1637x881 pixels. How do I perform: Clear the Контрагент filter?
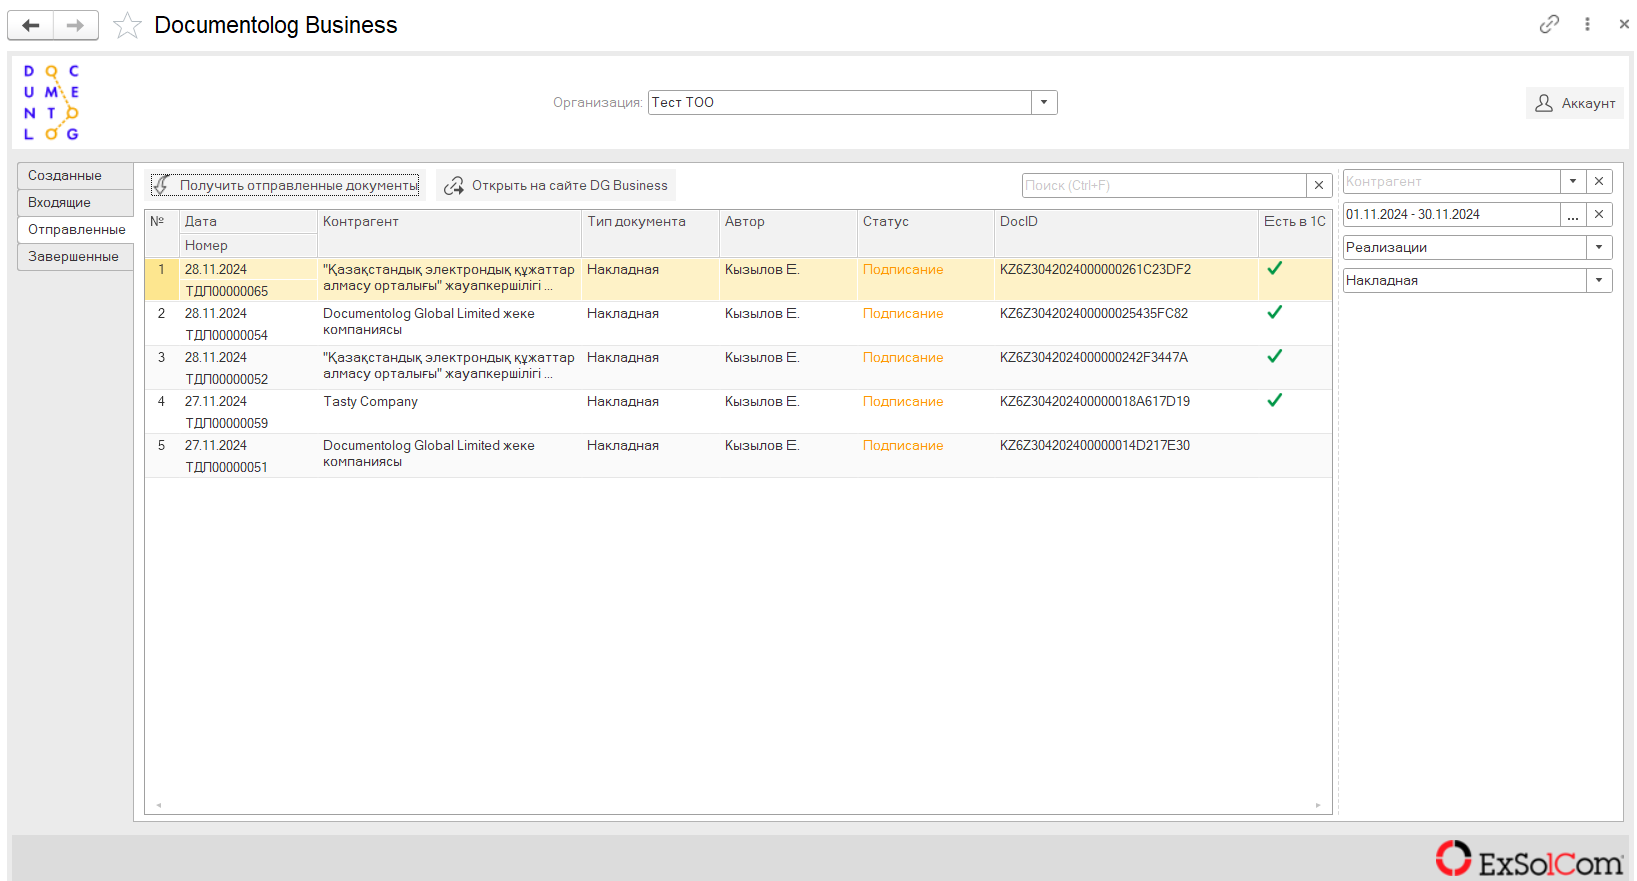point(1599,181)
